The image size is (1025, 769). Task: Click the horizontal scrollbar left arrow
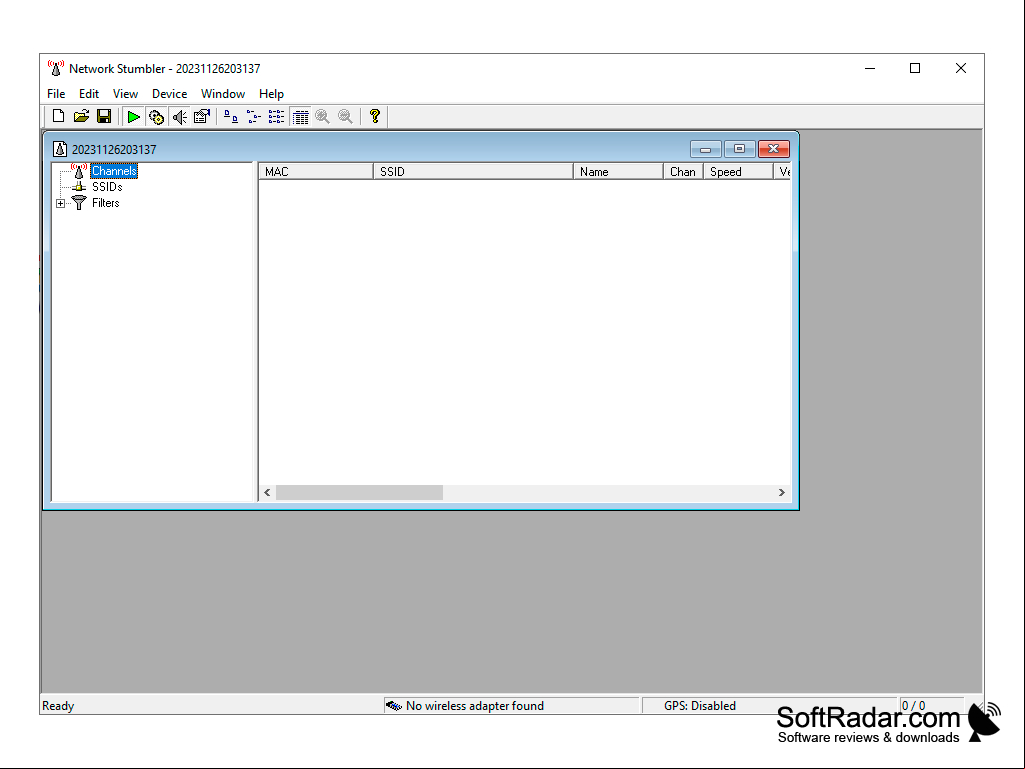267,492
